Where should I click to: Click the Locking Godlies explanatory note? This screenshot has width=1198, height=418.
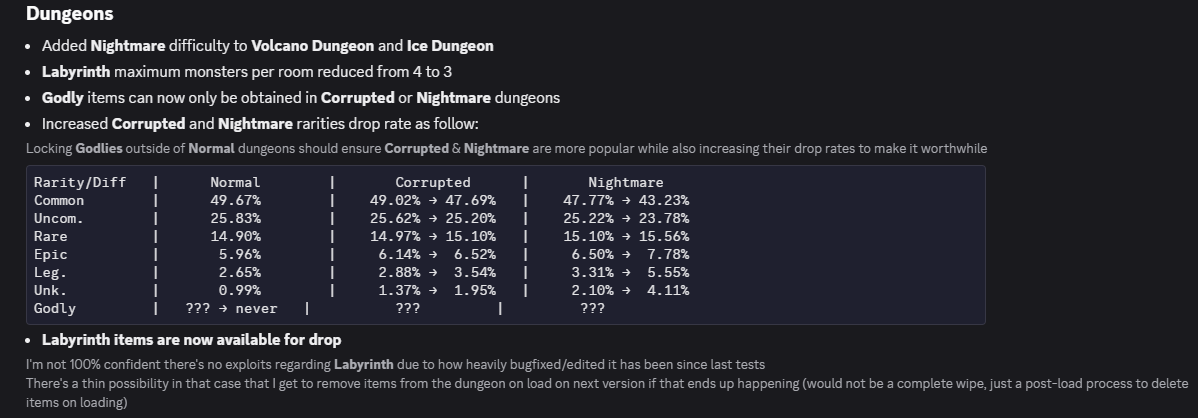507,148
